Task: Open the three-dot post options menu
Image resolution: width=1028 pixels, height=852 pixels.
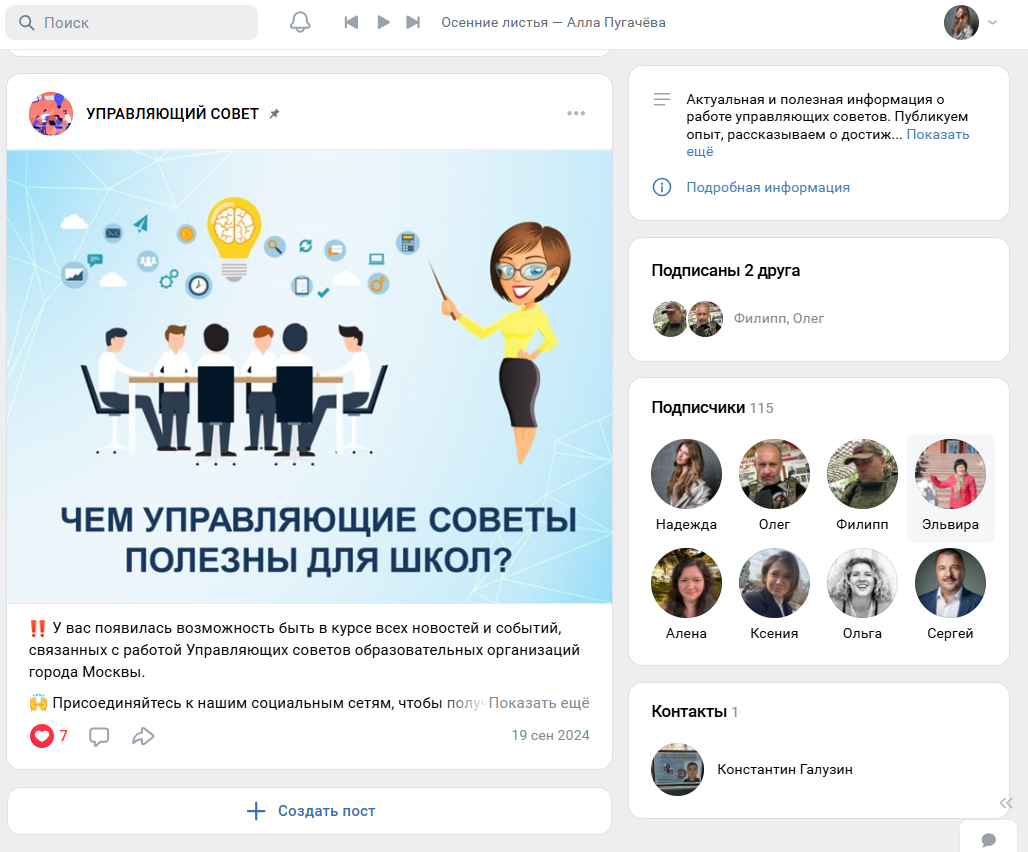Action: pos(576,113)
